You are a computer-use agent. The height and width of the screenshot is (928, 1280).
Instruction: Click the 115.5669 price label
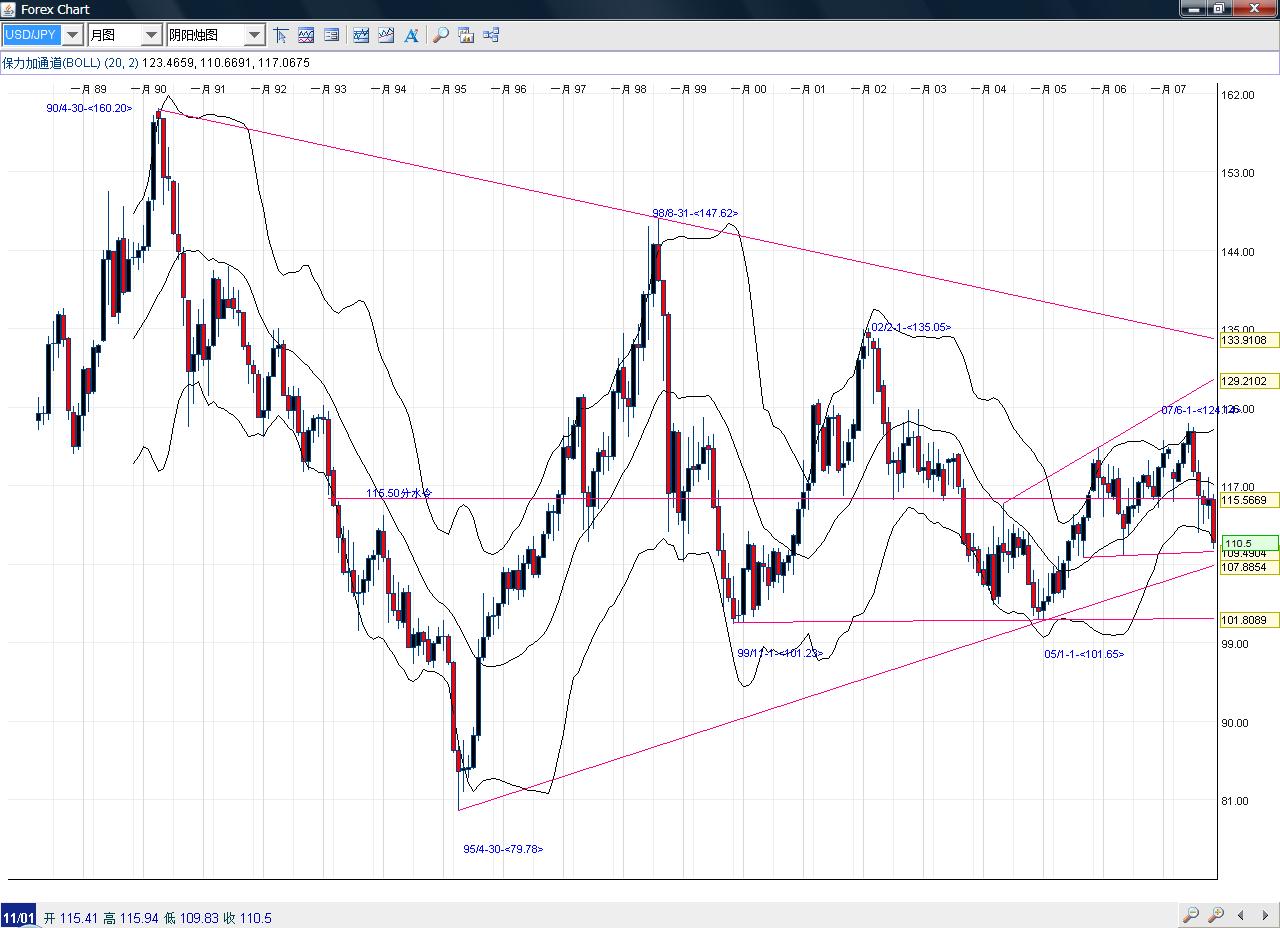(1247, 500)
